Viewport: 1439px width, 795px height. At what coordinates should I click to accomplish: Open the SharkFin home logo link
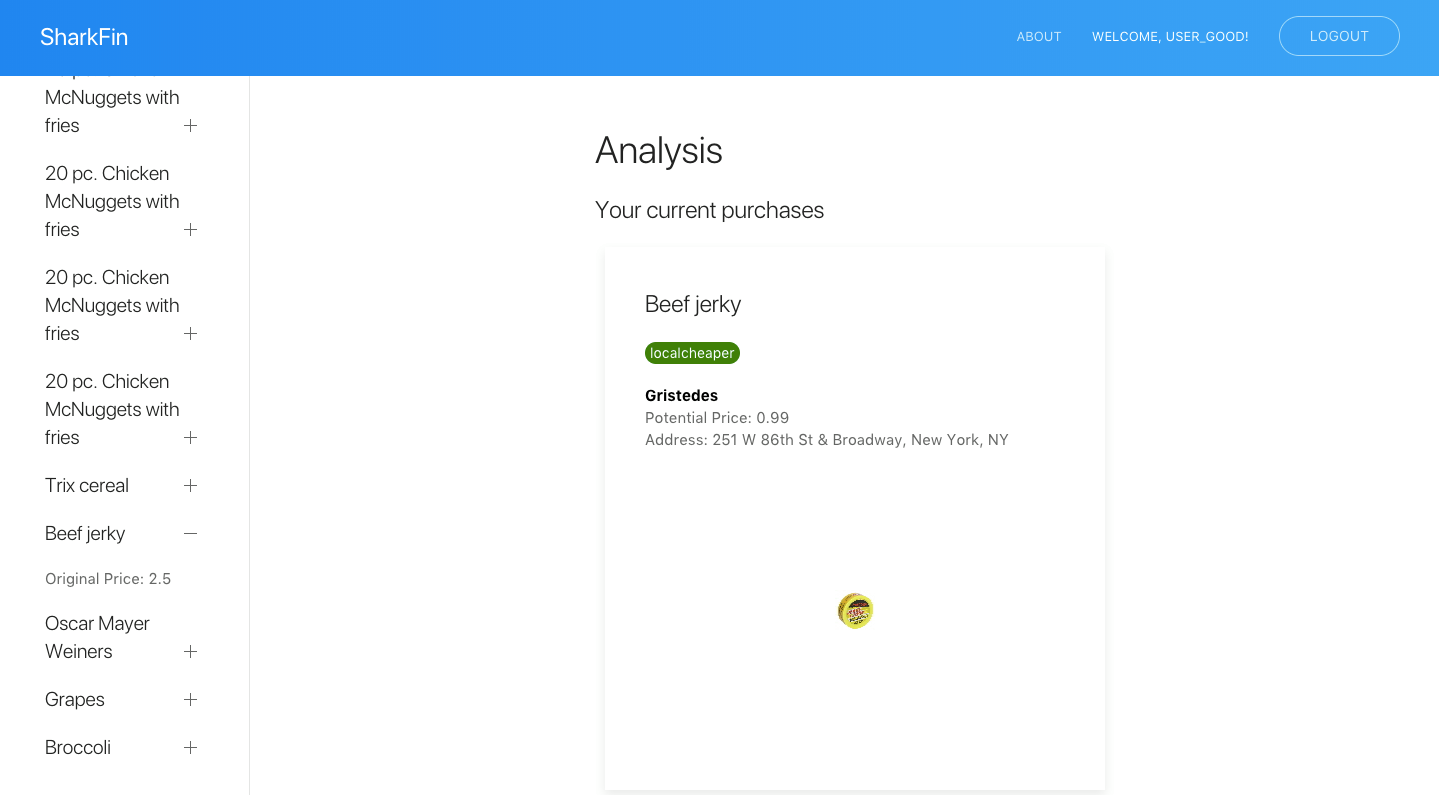(84, 37)
